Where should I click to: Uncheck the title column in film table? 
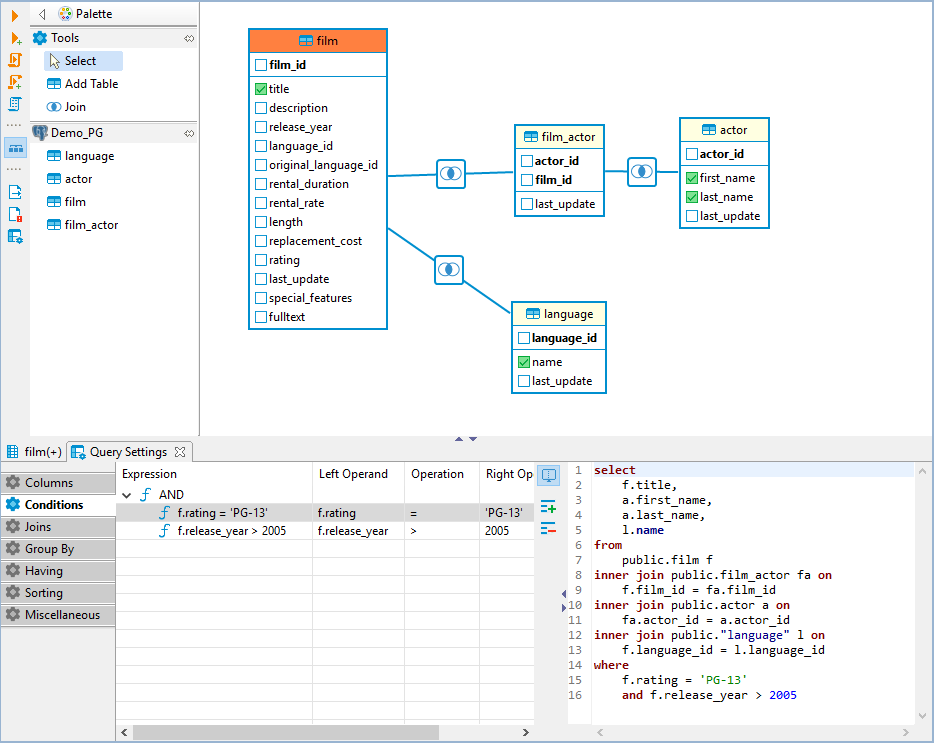click(x=261, y=89)
